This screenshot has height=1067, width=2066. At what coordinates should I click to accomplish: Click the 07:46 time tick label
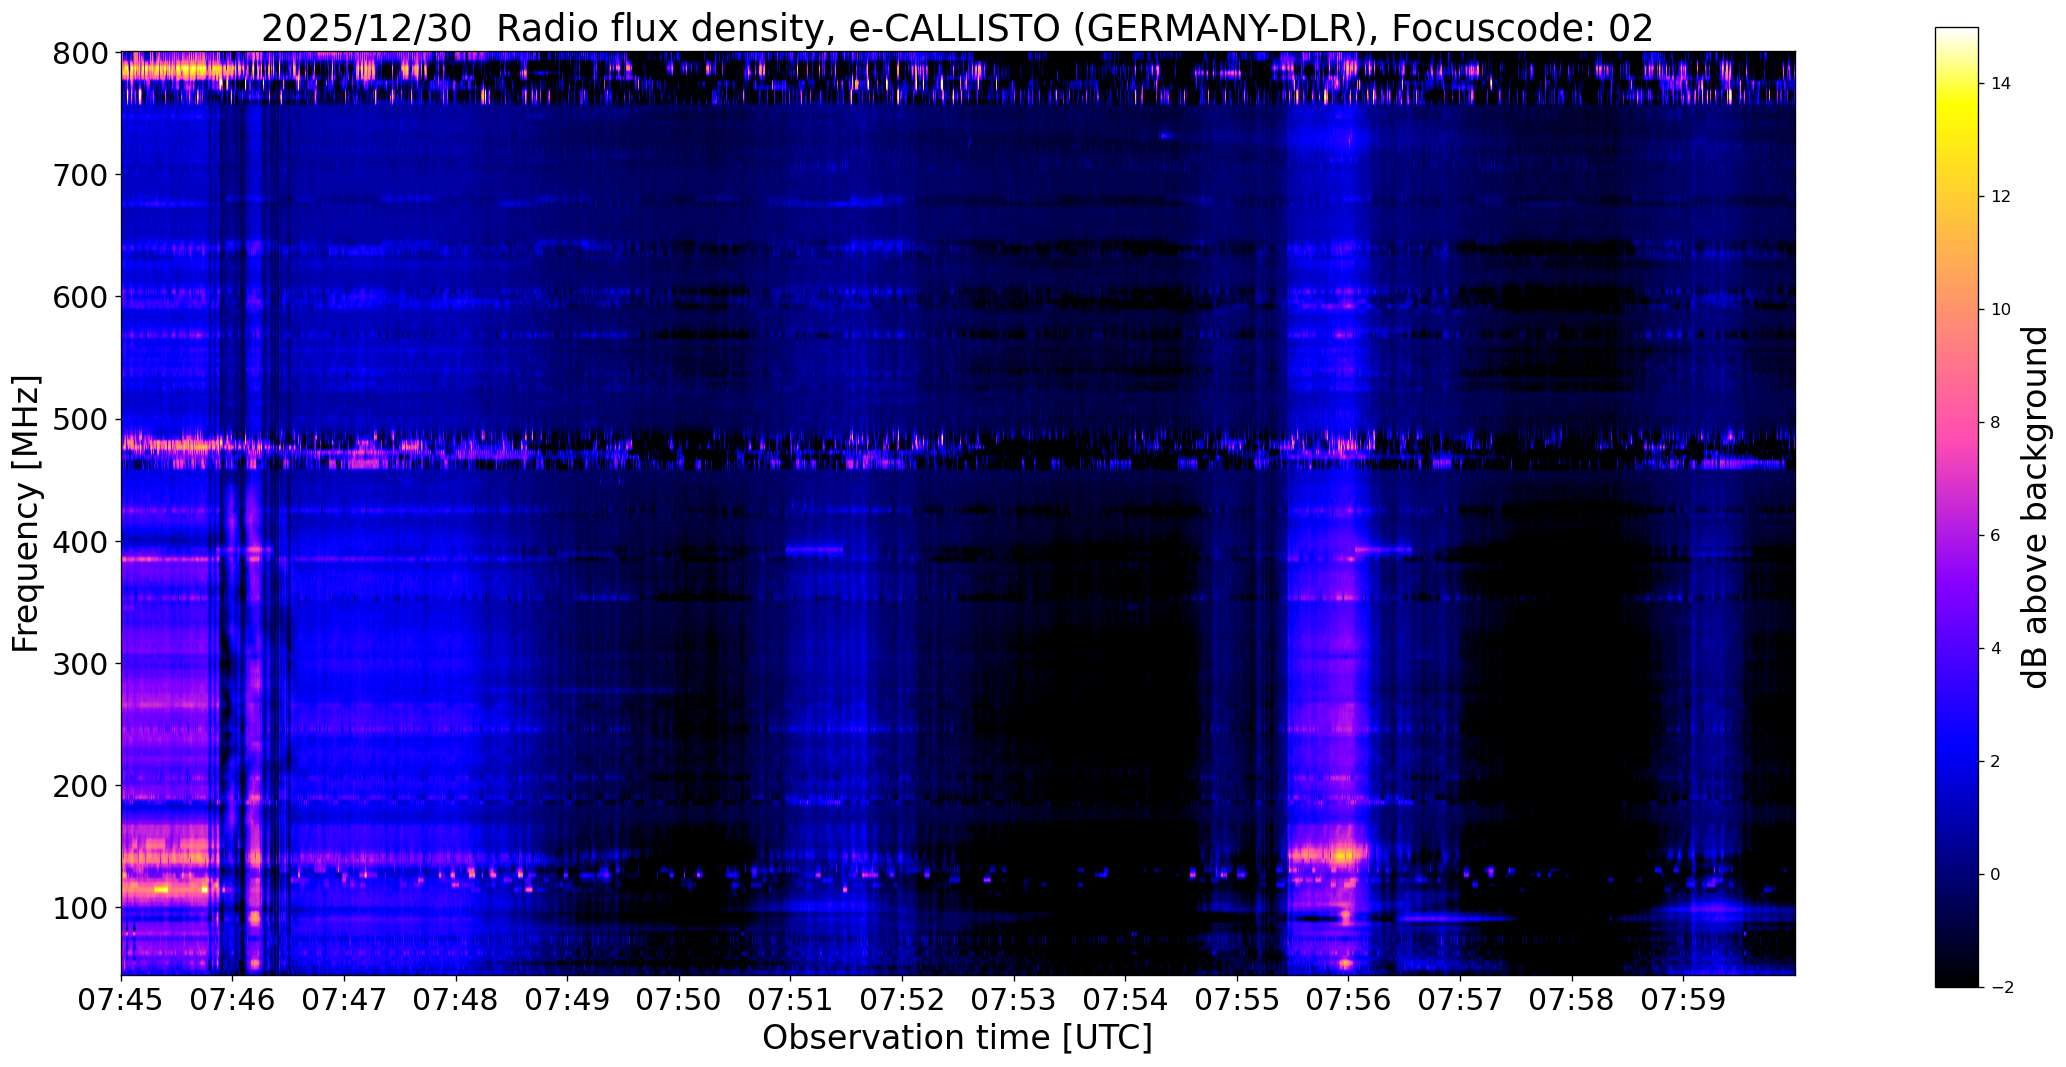pyautogui.click(x=233, y=1000)
